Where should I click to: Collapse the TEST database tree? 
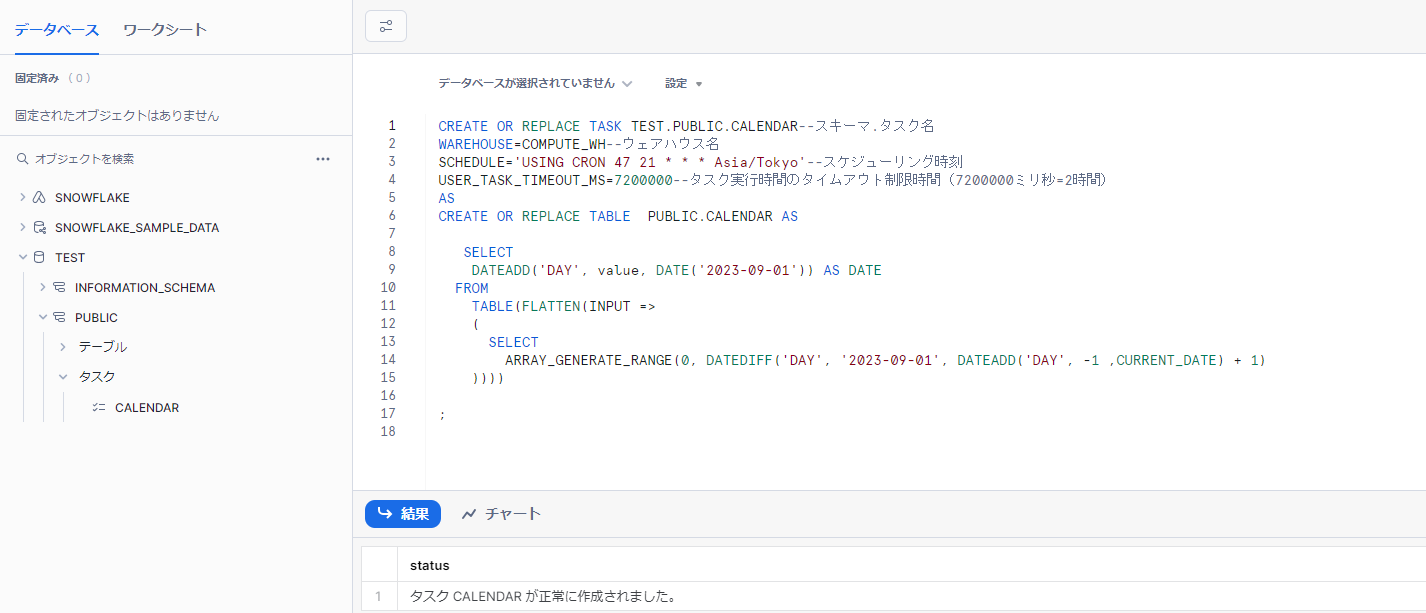[x=23, y=258]
